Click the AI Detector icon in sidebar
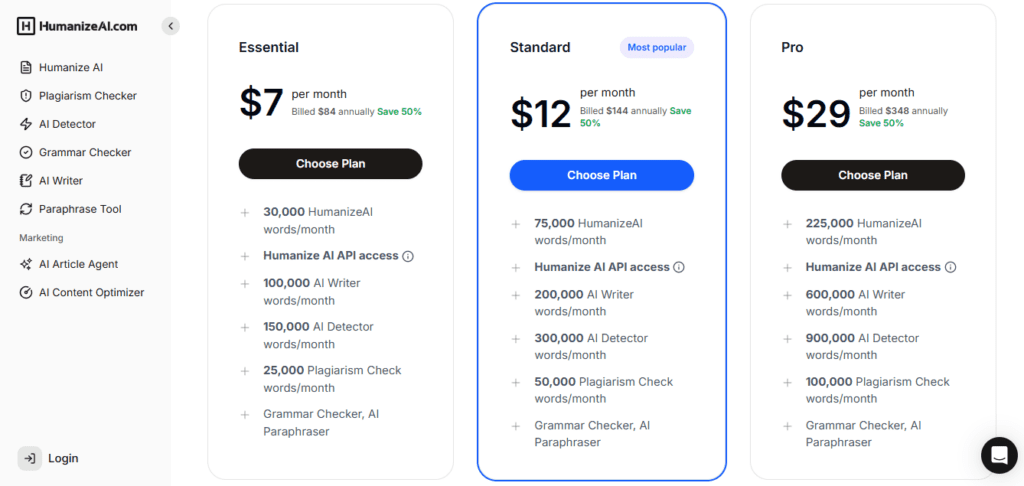Viewport: 1024px width, 486px height. tap(27, 124)
